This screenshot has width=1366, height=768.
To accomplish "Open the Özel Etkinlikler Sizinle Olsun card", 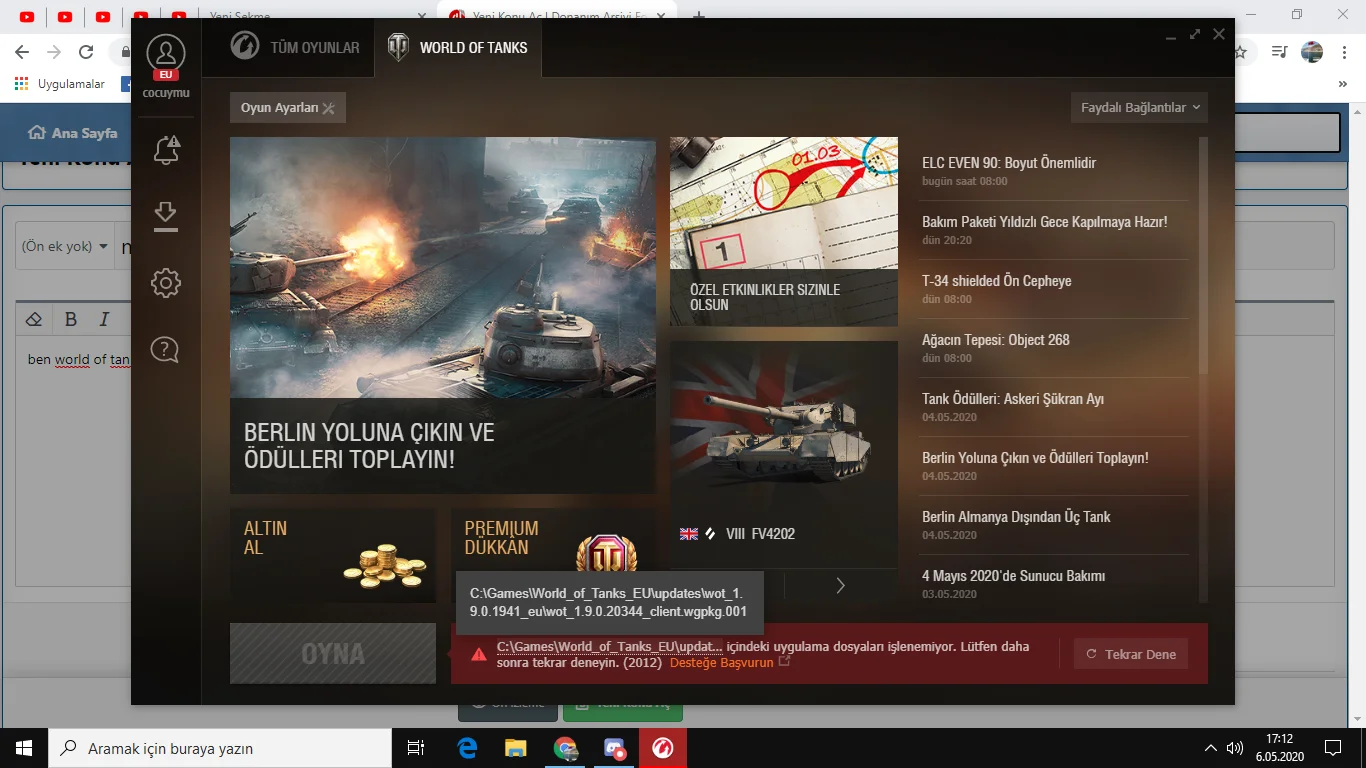I will [x=784, y=231].
